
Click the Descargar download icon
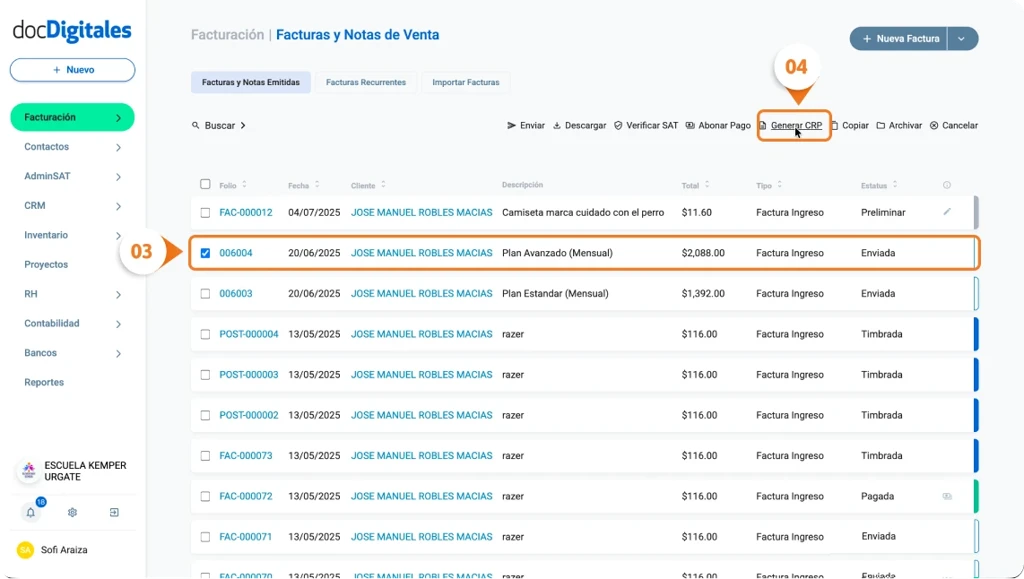(x=557, y=126)
